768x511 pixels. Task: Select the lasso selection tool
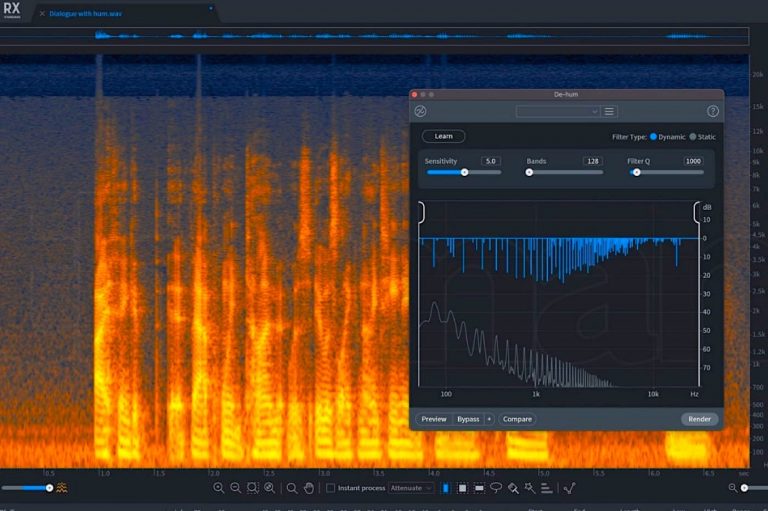coord(495,488)
